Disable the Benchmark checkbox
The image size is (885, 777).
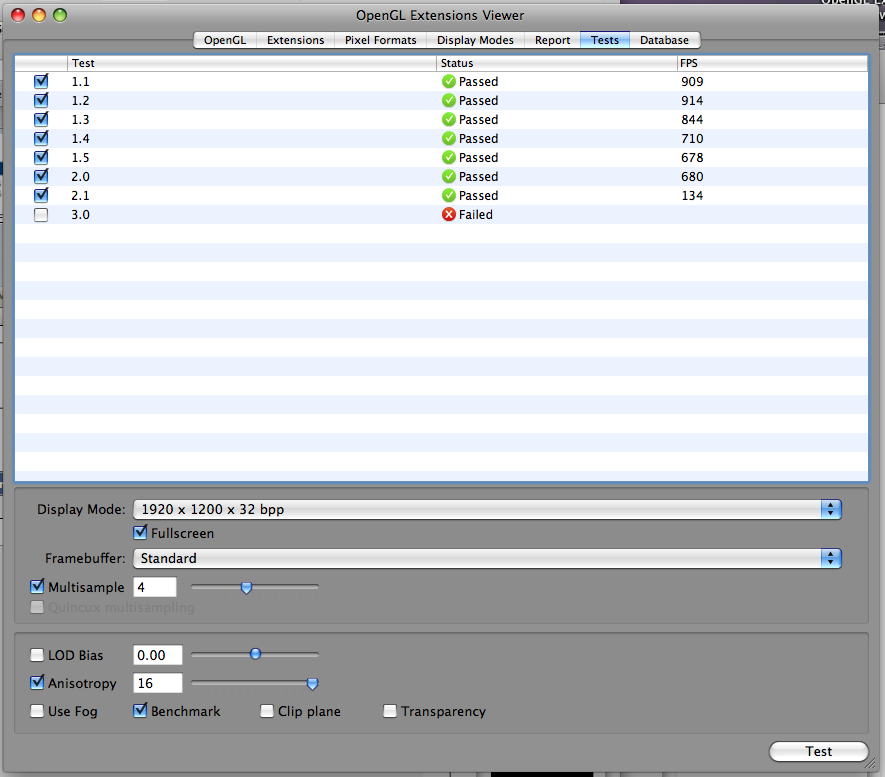[141, 710]
